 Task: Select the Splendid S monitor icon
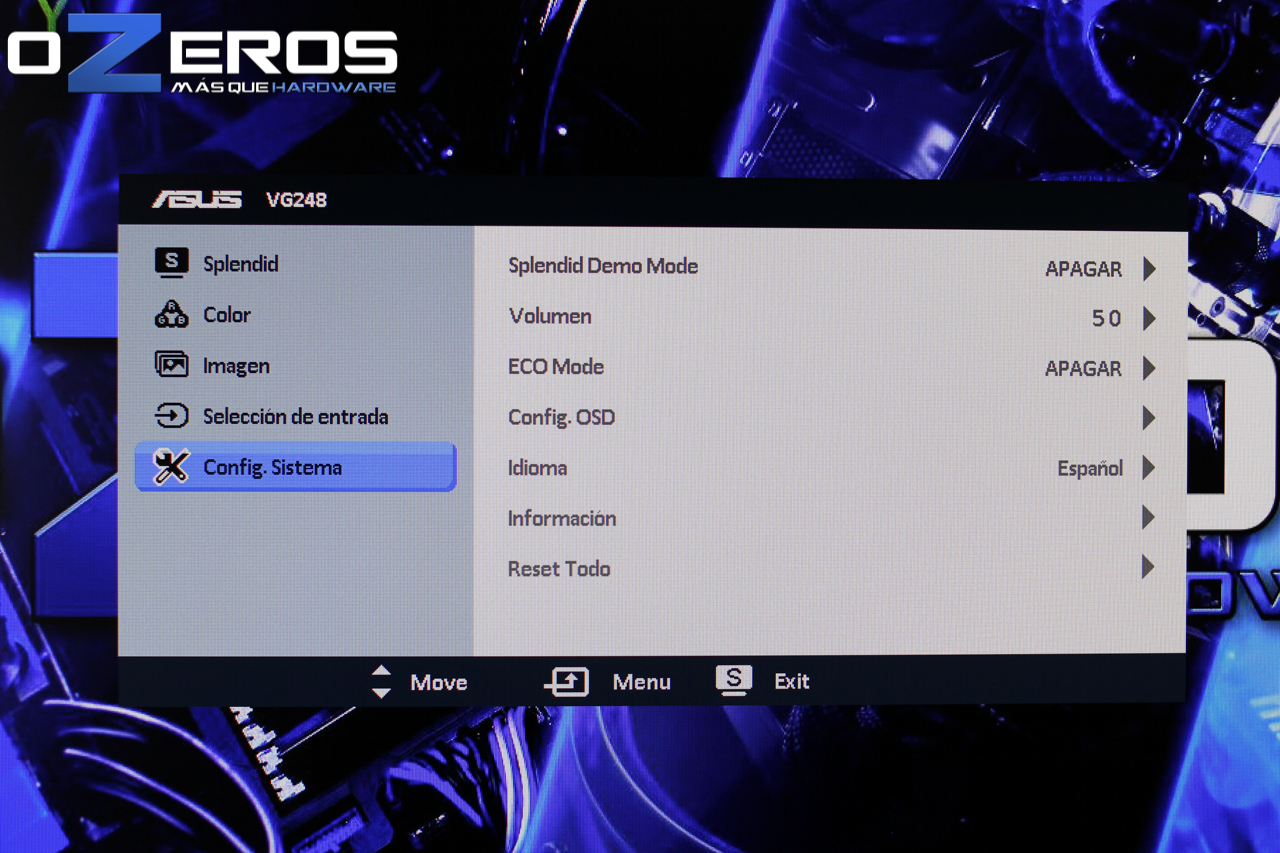point(171,263)
